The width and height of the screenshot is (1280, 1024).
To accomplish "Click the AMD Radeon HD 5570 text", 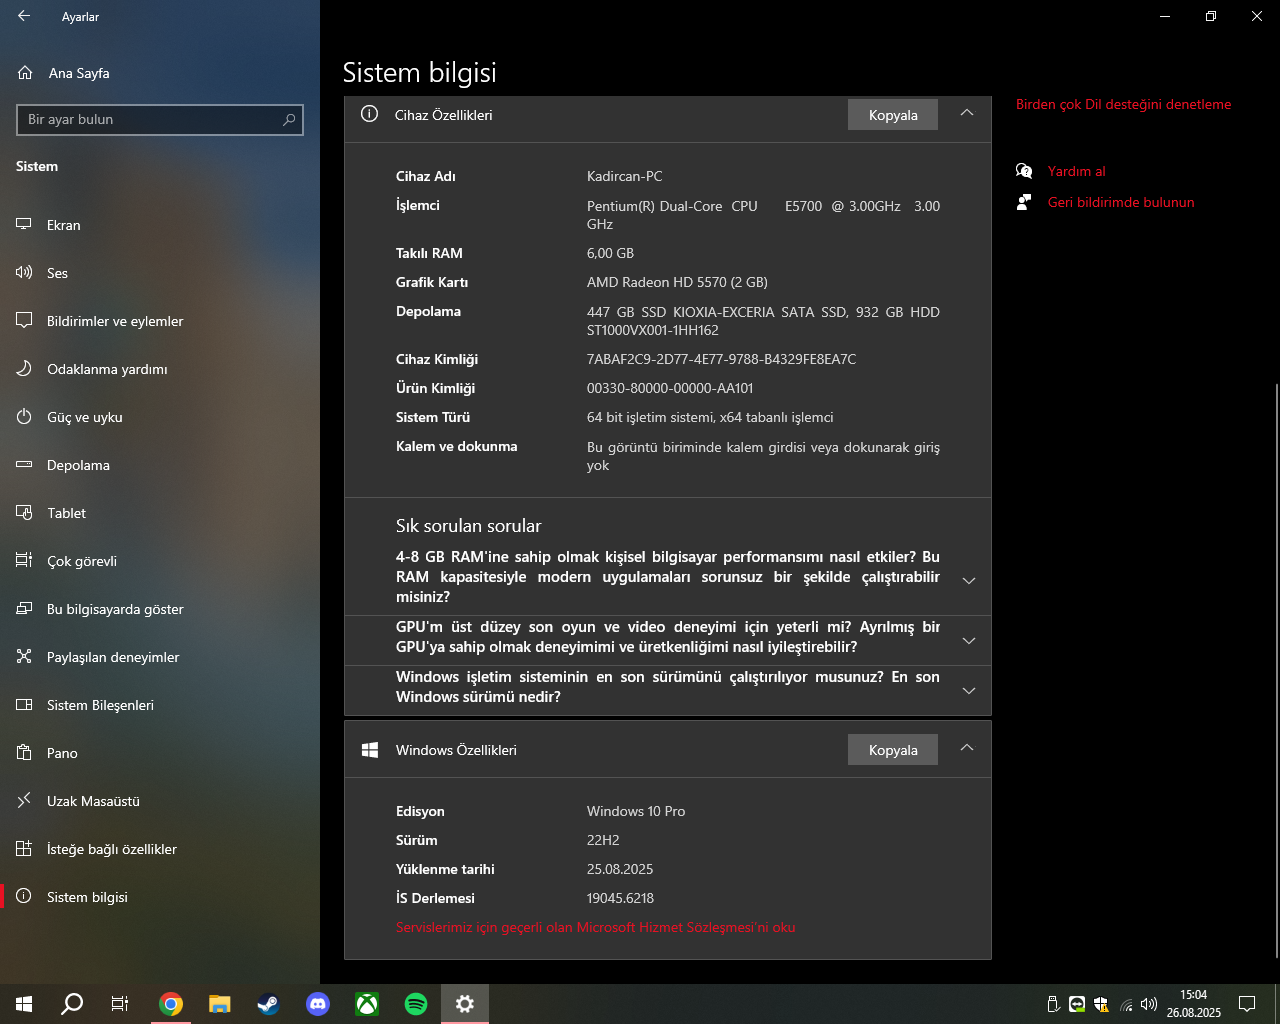I will click(x=677, y=282).
